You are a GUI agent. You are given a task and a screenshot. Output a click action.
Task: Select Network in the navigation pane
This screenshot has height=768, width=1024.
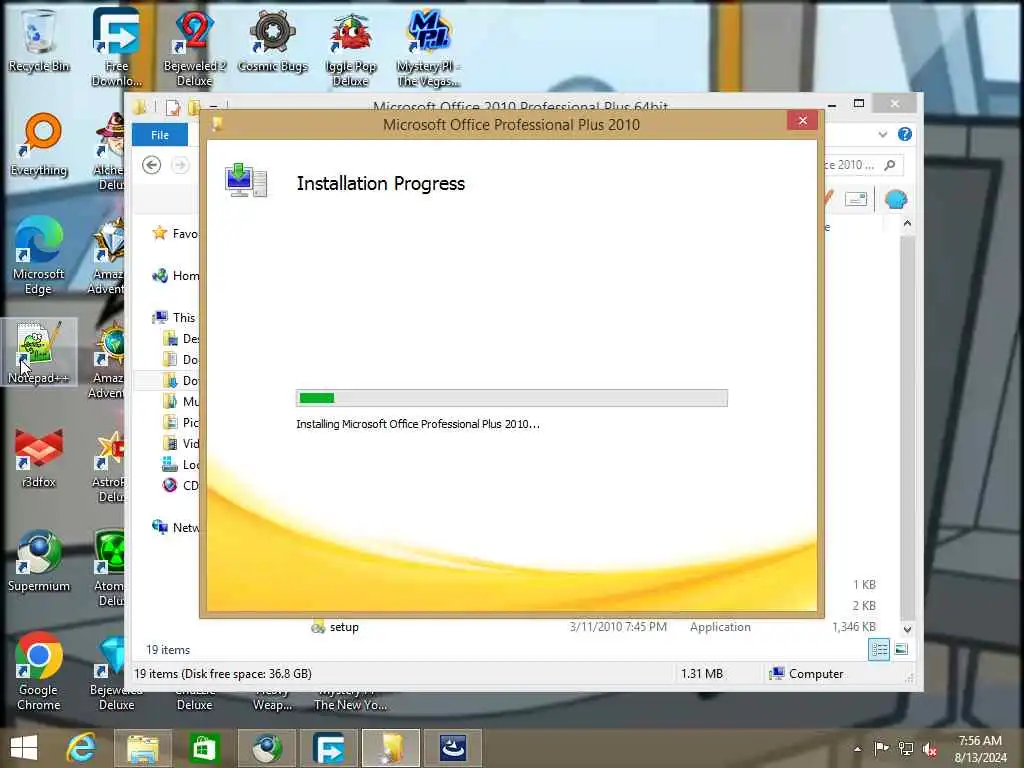pos(176,527)
